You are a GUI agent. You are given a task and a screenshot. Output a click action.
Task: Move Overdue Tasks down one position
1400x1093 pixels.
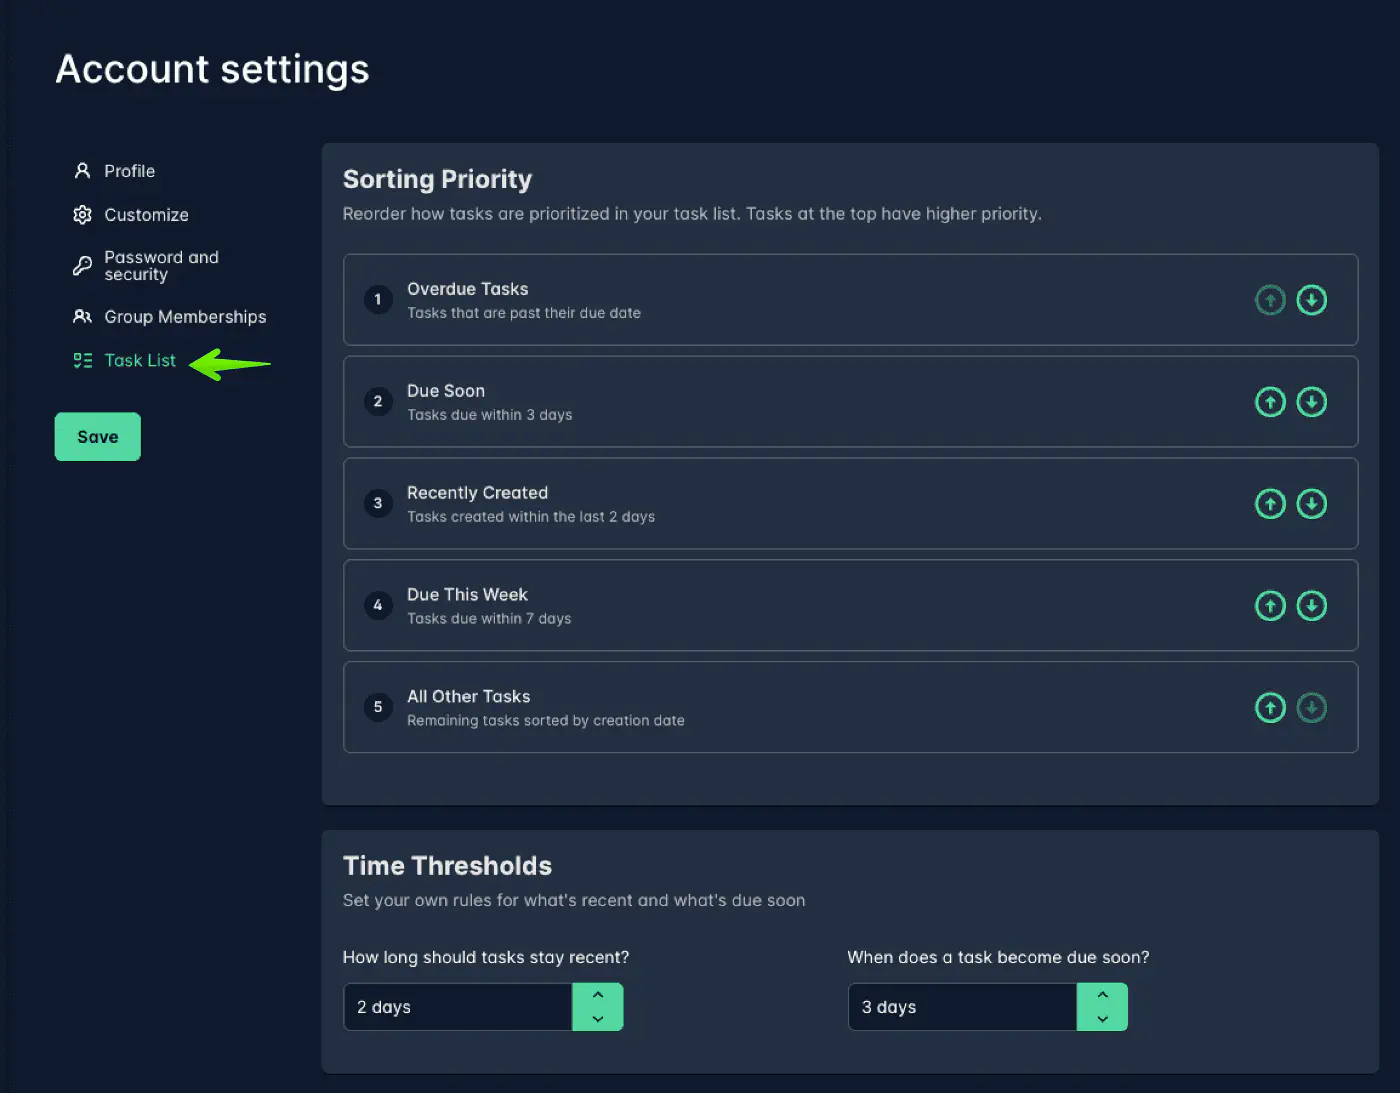[x=1311, y=300]
